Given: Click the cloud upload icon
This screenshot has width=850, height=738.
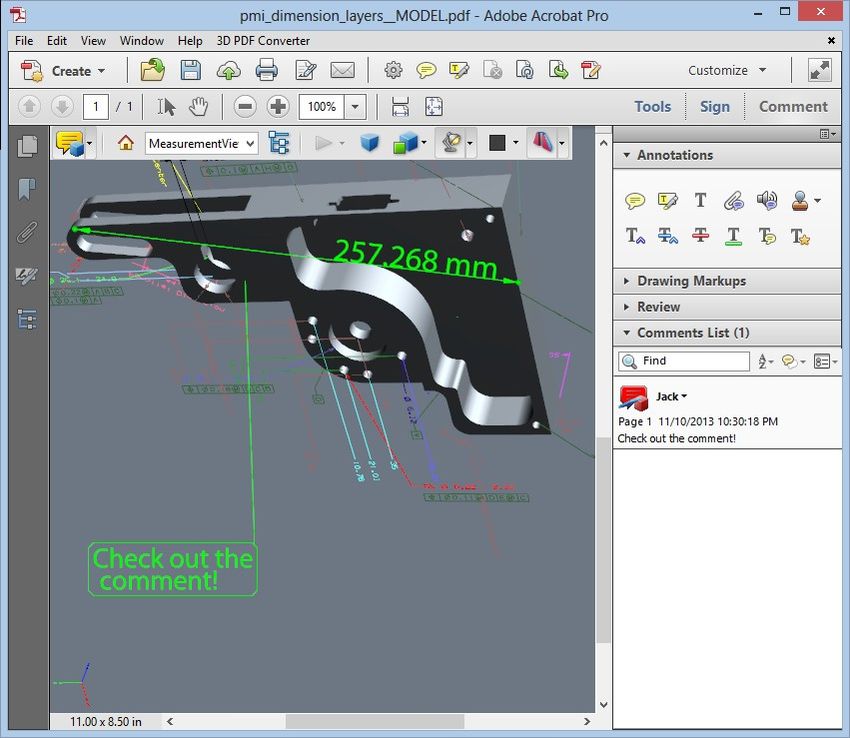Looking at the screenshot, I should coord(229,70).
